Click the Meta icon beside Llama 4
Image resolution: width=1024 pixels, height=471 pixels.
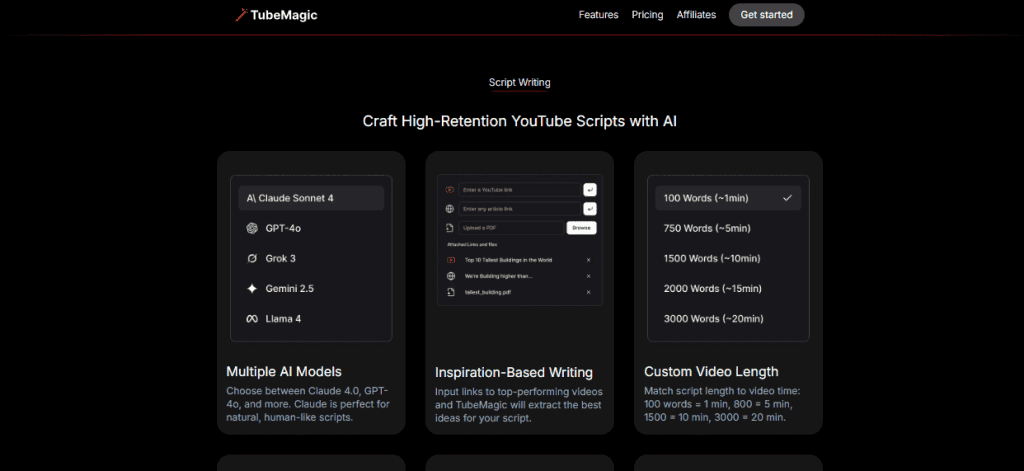(252, 319)
